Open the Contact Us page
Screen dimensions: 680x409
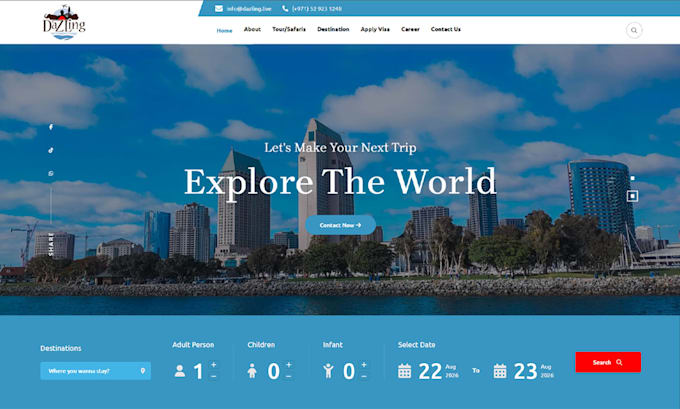click(x=445, y=29)
